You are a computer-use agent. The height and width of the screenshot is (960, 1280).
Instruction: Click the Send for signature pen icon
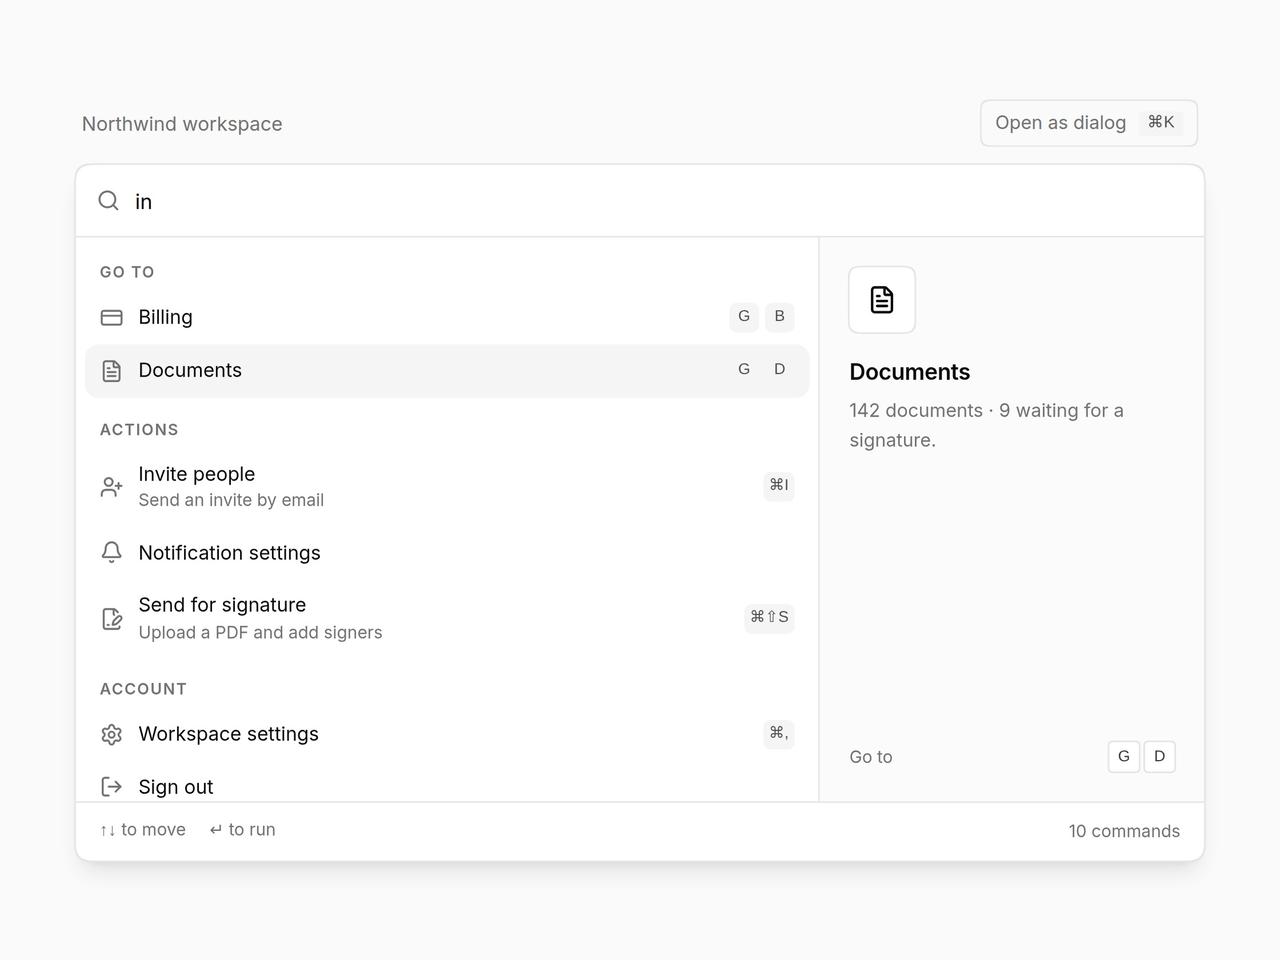coord(112,619)
